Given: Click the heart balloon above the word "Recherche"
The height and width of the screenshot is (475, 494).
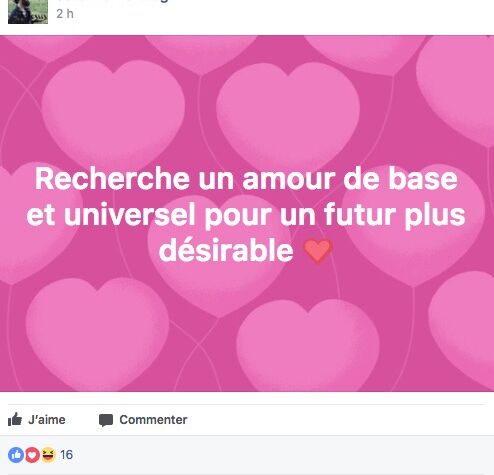Looking at the screenshot, I should click(x=113, y=112).
